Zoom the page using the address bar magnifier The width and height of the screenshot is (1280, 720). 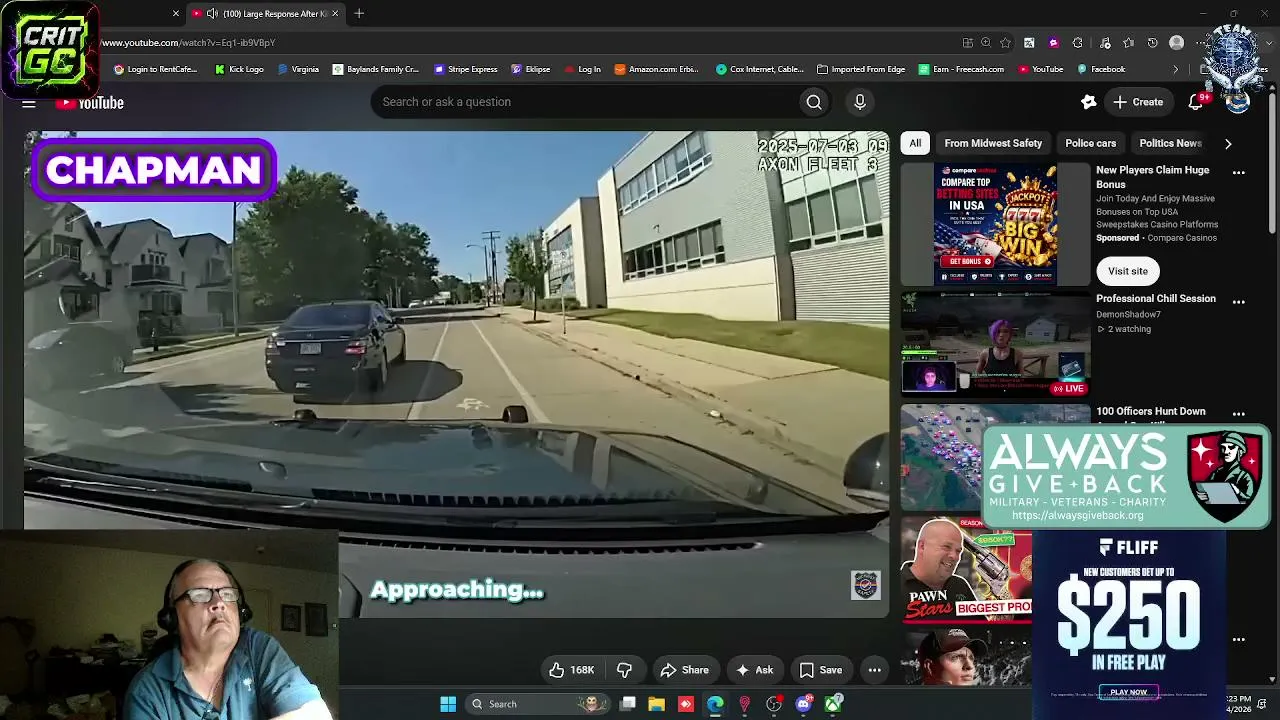point(986,43)
